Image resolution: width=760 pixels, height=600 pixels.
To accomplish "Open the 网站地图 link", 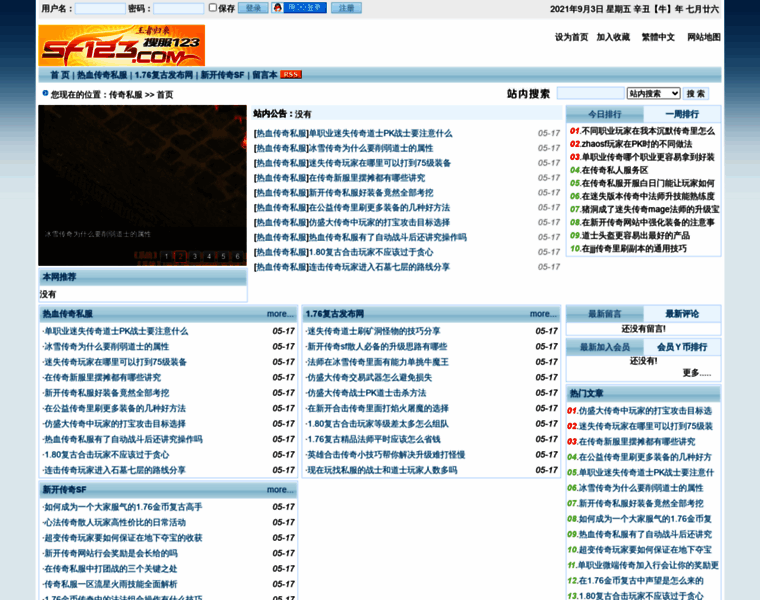I will (704, 37).
